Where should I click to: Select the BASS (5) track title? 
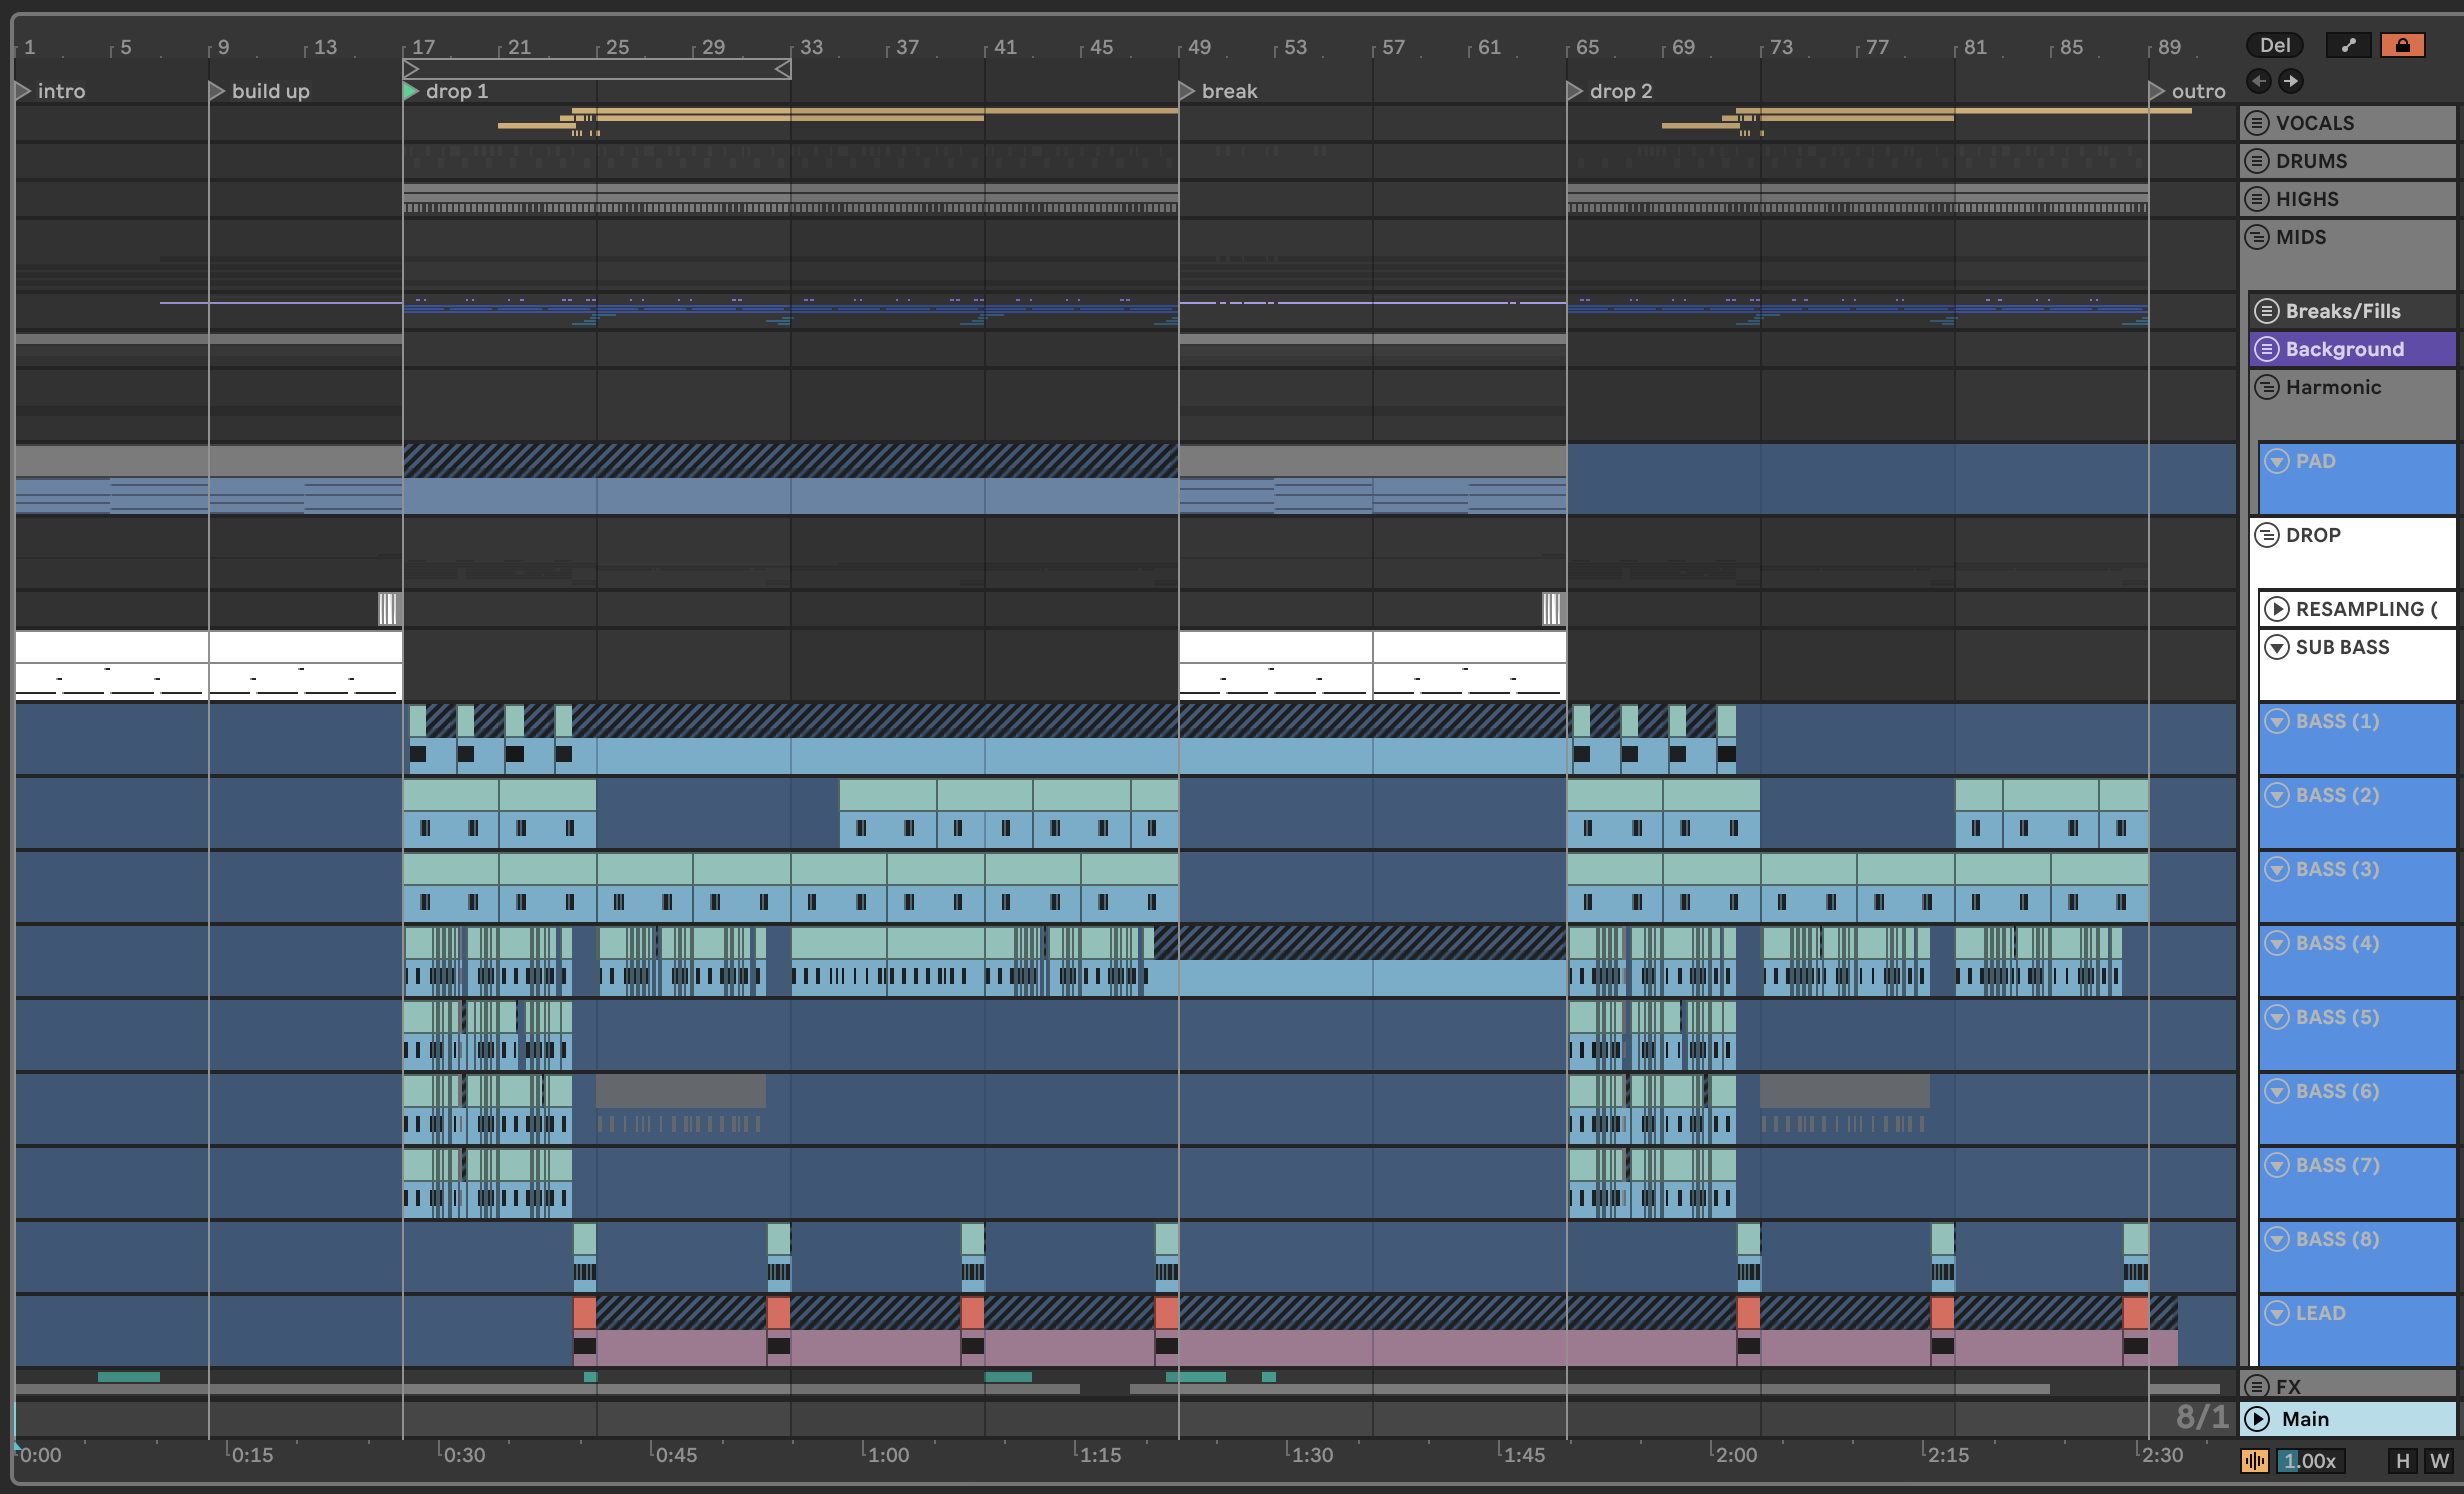point(2337,1017)
